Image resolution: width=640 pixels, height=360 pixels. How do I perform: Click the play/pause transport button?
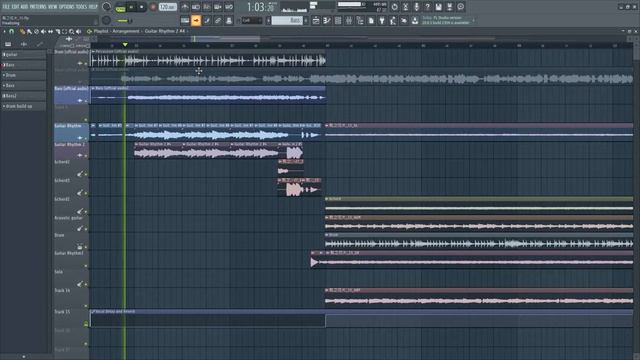point(131,7)
